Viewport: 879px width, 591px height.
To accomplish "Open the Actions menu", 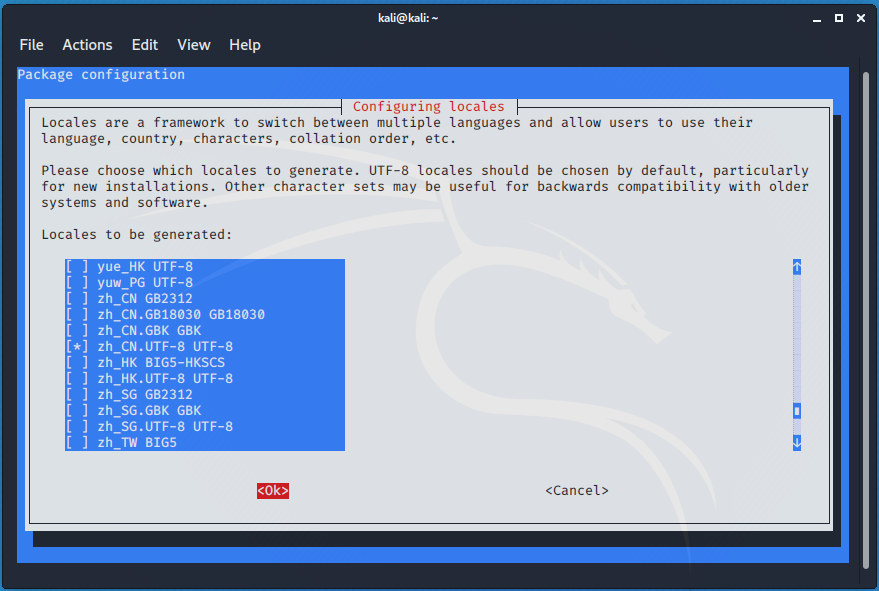I will (x=87, y=45).
